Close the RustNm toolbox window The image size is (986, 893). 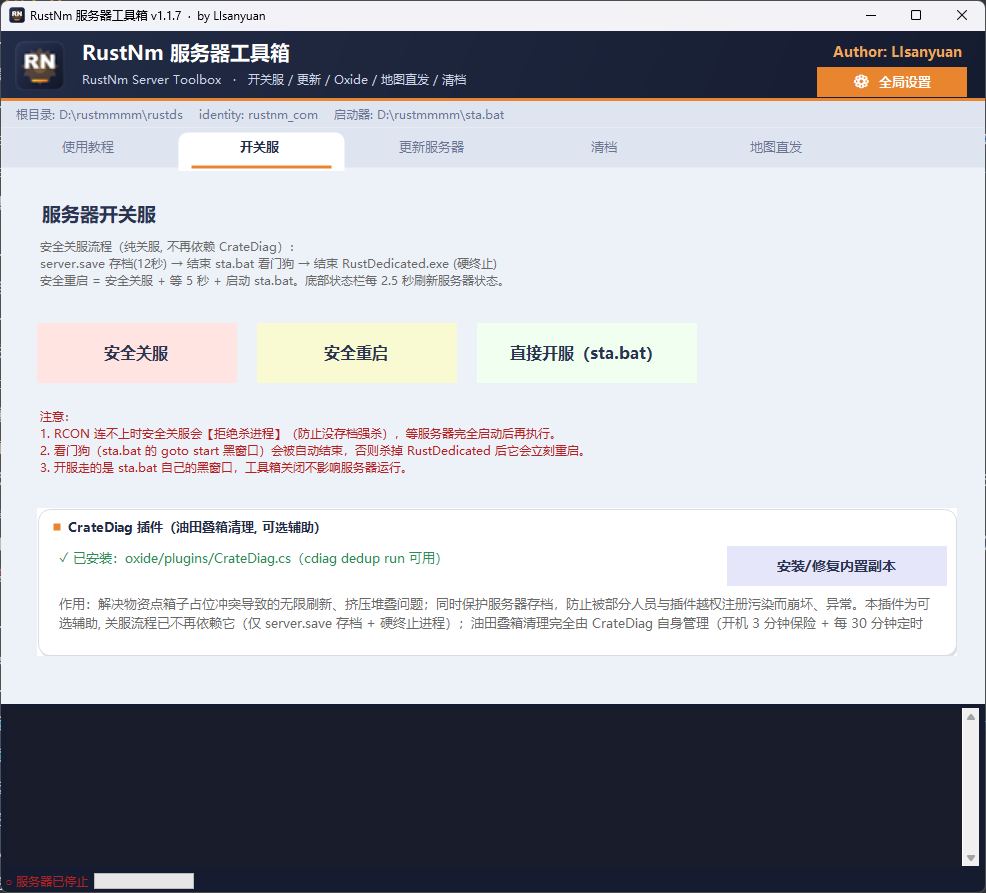click(962, 15)
